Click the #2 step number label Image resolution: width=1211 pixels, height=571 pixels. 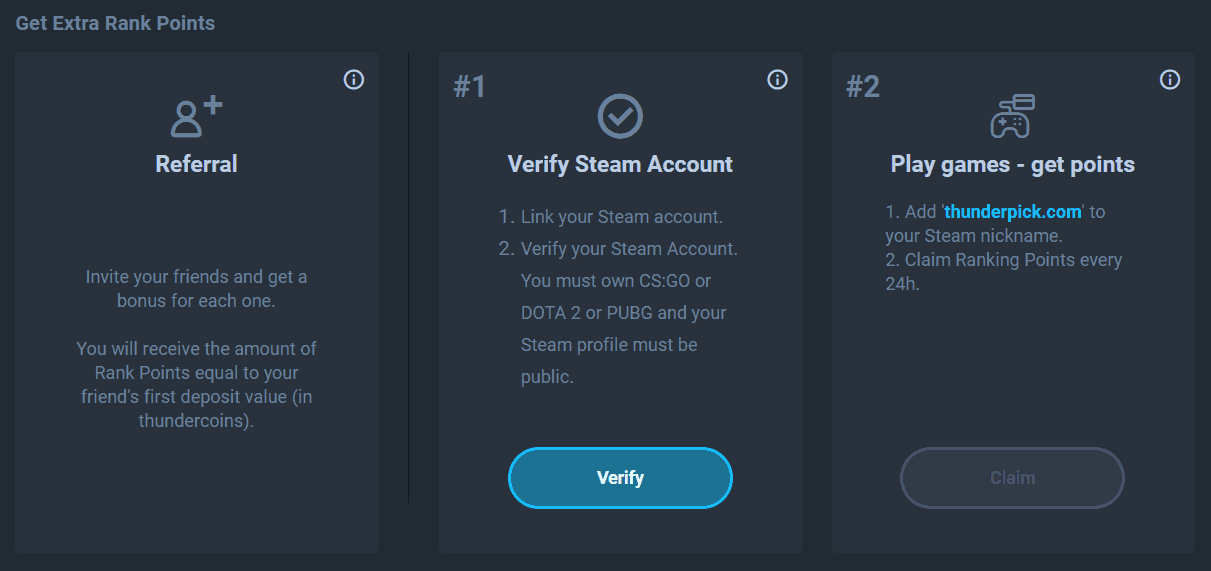pyautogui.click(x=863, y=87)
